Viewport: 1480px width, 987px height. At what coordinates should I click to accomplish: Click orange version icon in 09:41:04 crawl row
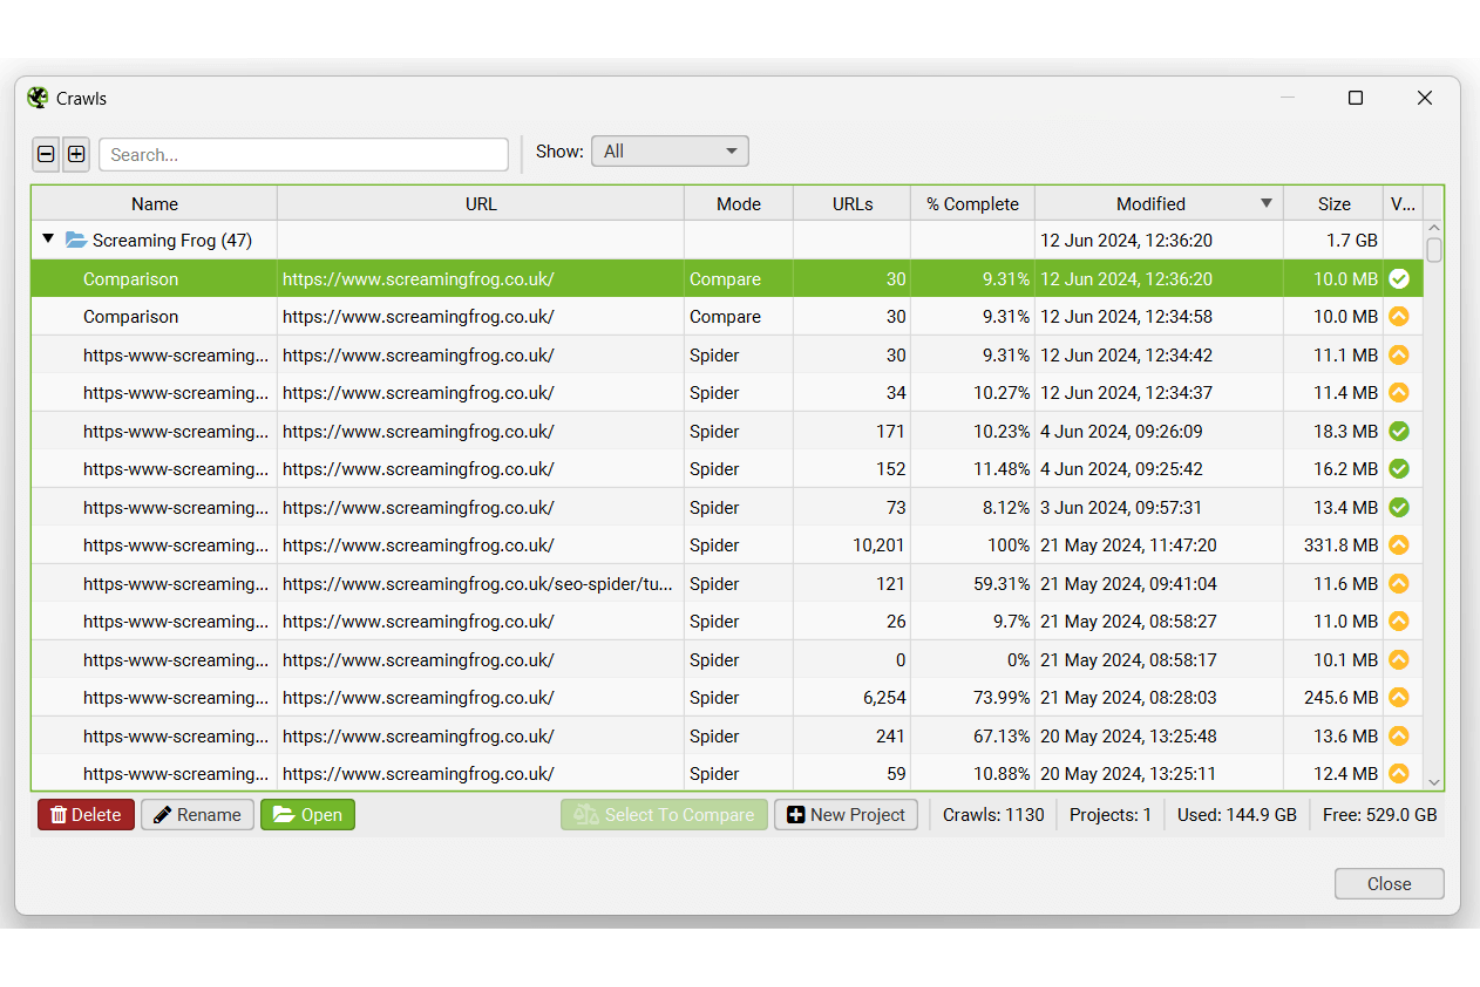[1399, 583]
